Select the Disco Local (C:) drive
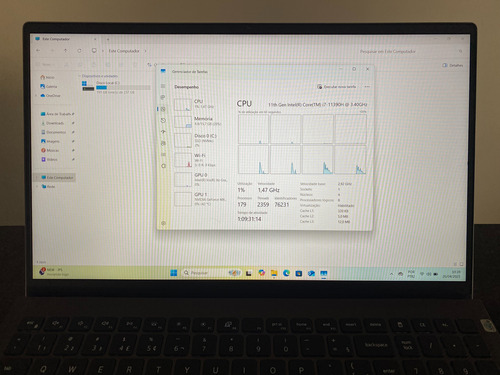Screen dimensions: 500x375 tap(115, 87)
